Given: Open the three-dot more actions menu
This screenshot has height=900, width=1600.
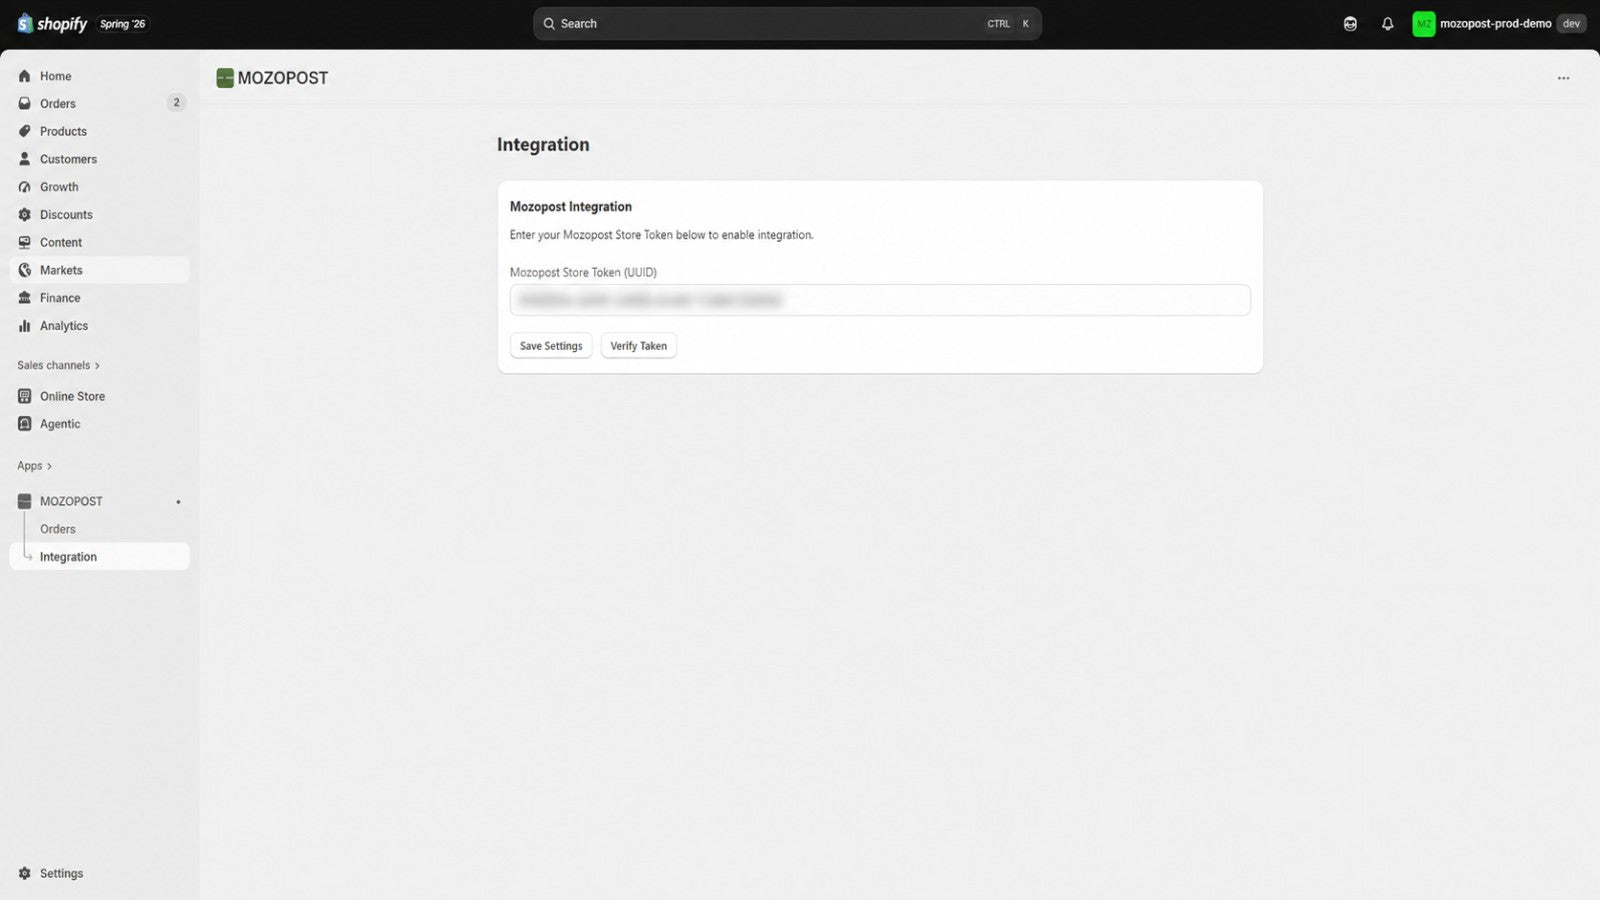Looking at the screenshot, I should [x=1563, y=78].
